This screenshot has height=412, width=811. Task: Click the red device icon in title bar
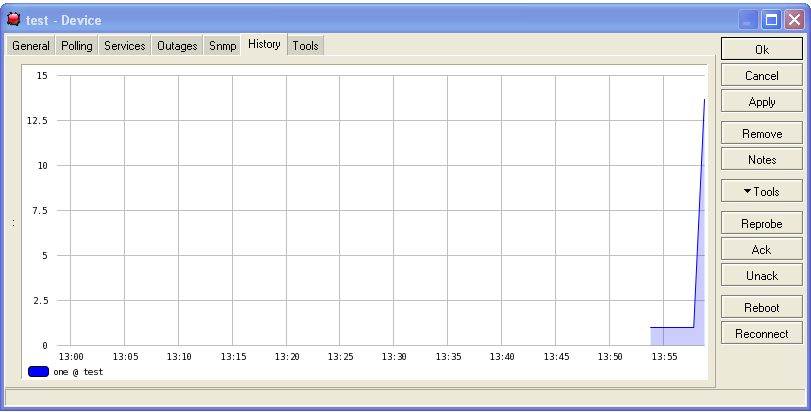tap(13, 20)
